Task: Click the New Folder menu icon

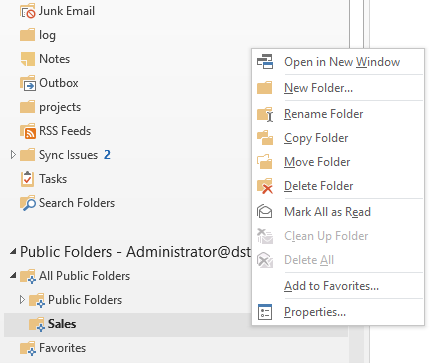Action: coord(265,88)
